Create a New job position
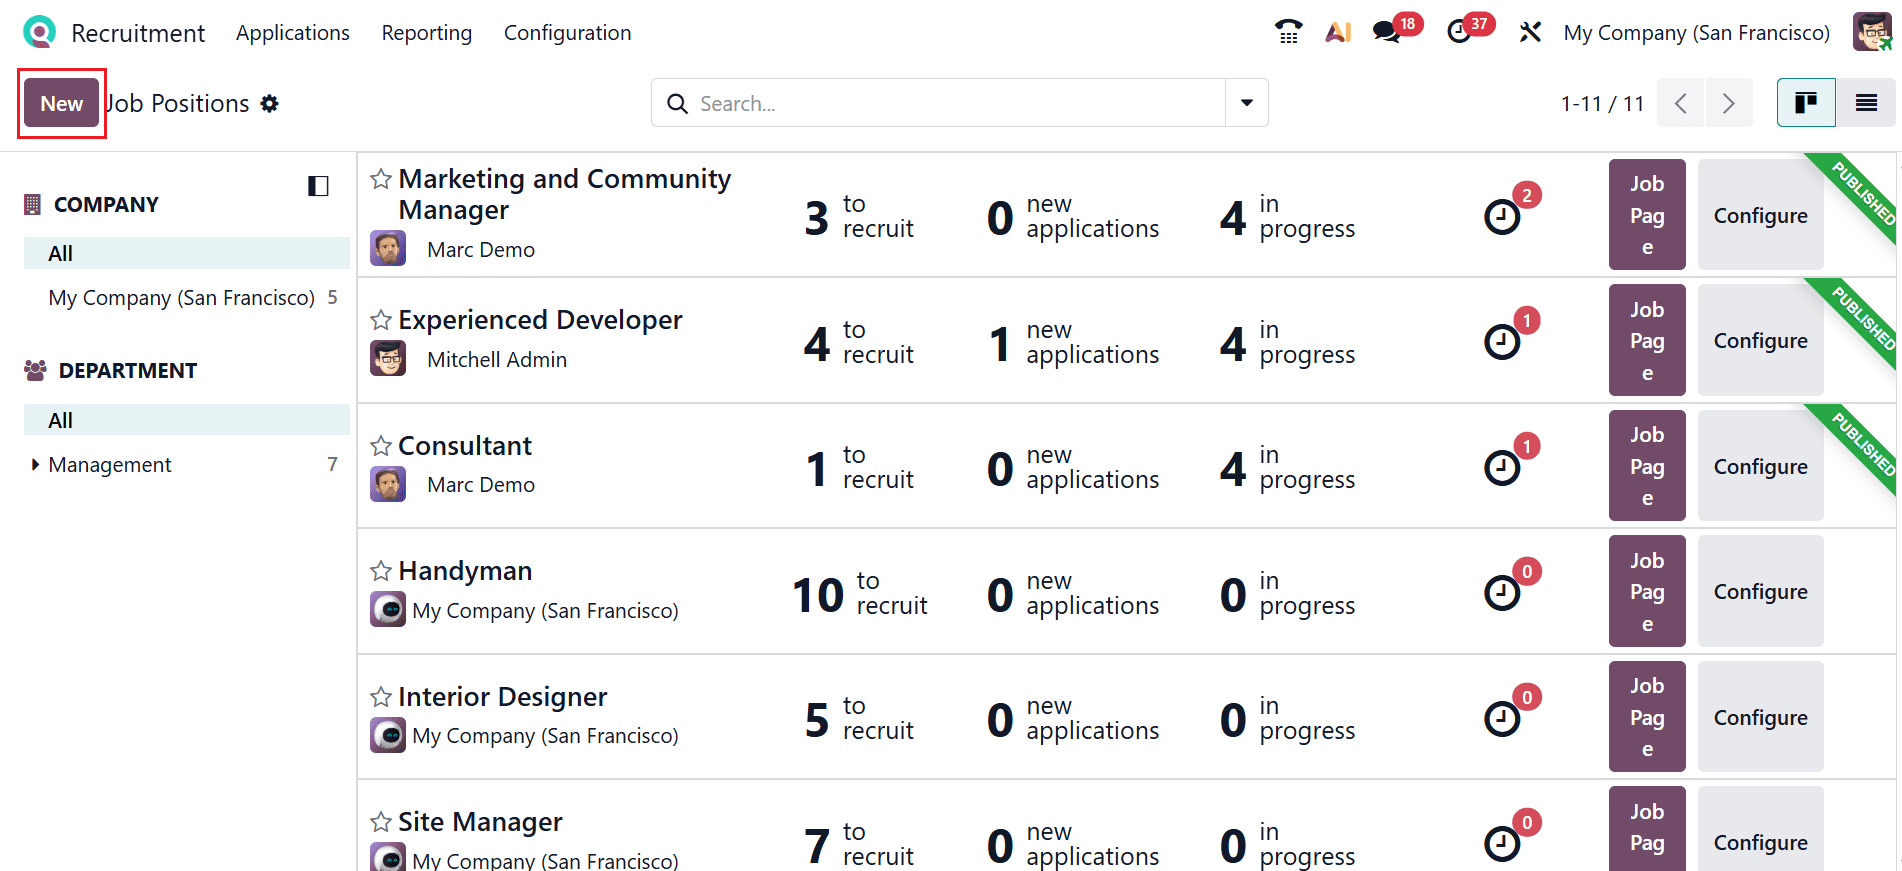This screenshot has height=871, width=1902. 62,103
